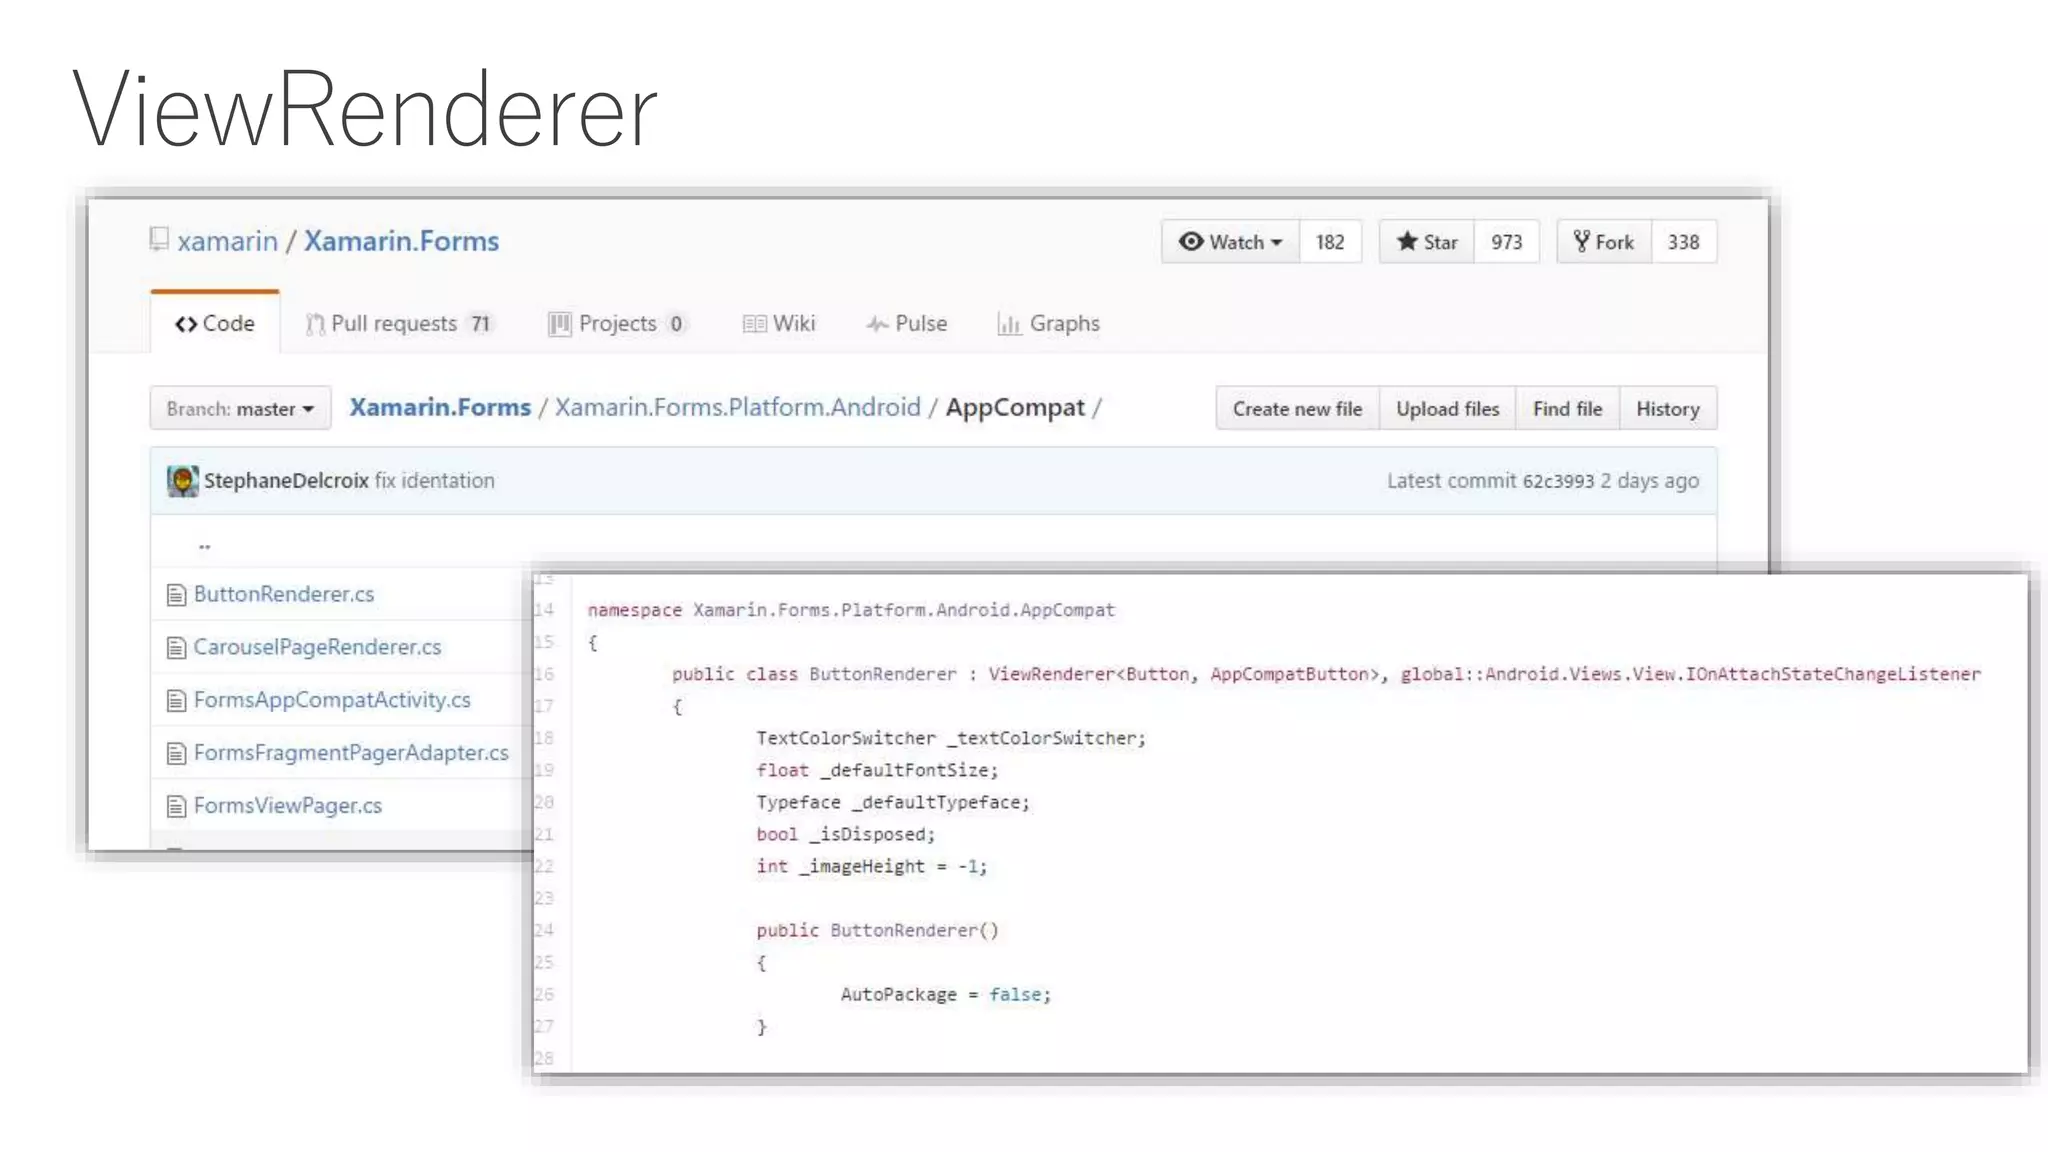Fork the repository
Image resolution: width=2048 pixels, height=1152 pixels.
(x=1604, y=242)
